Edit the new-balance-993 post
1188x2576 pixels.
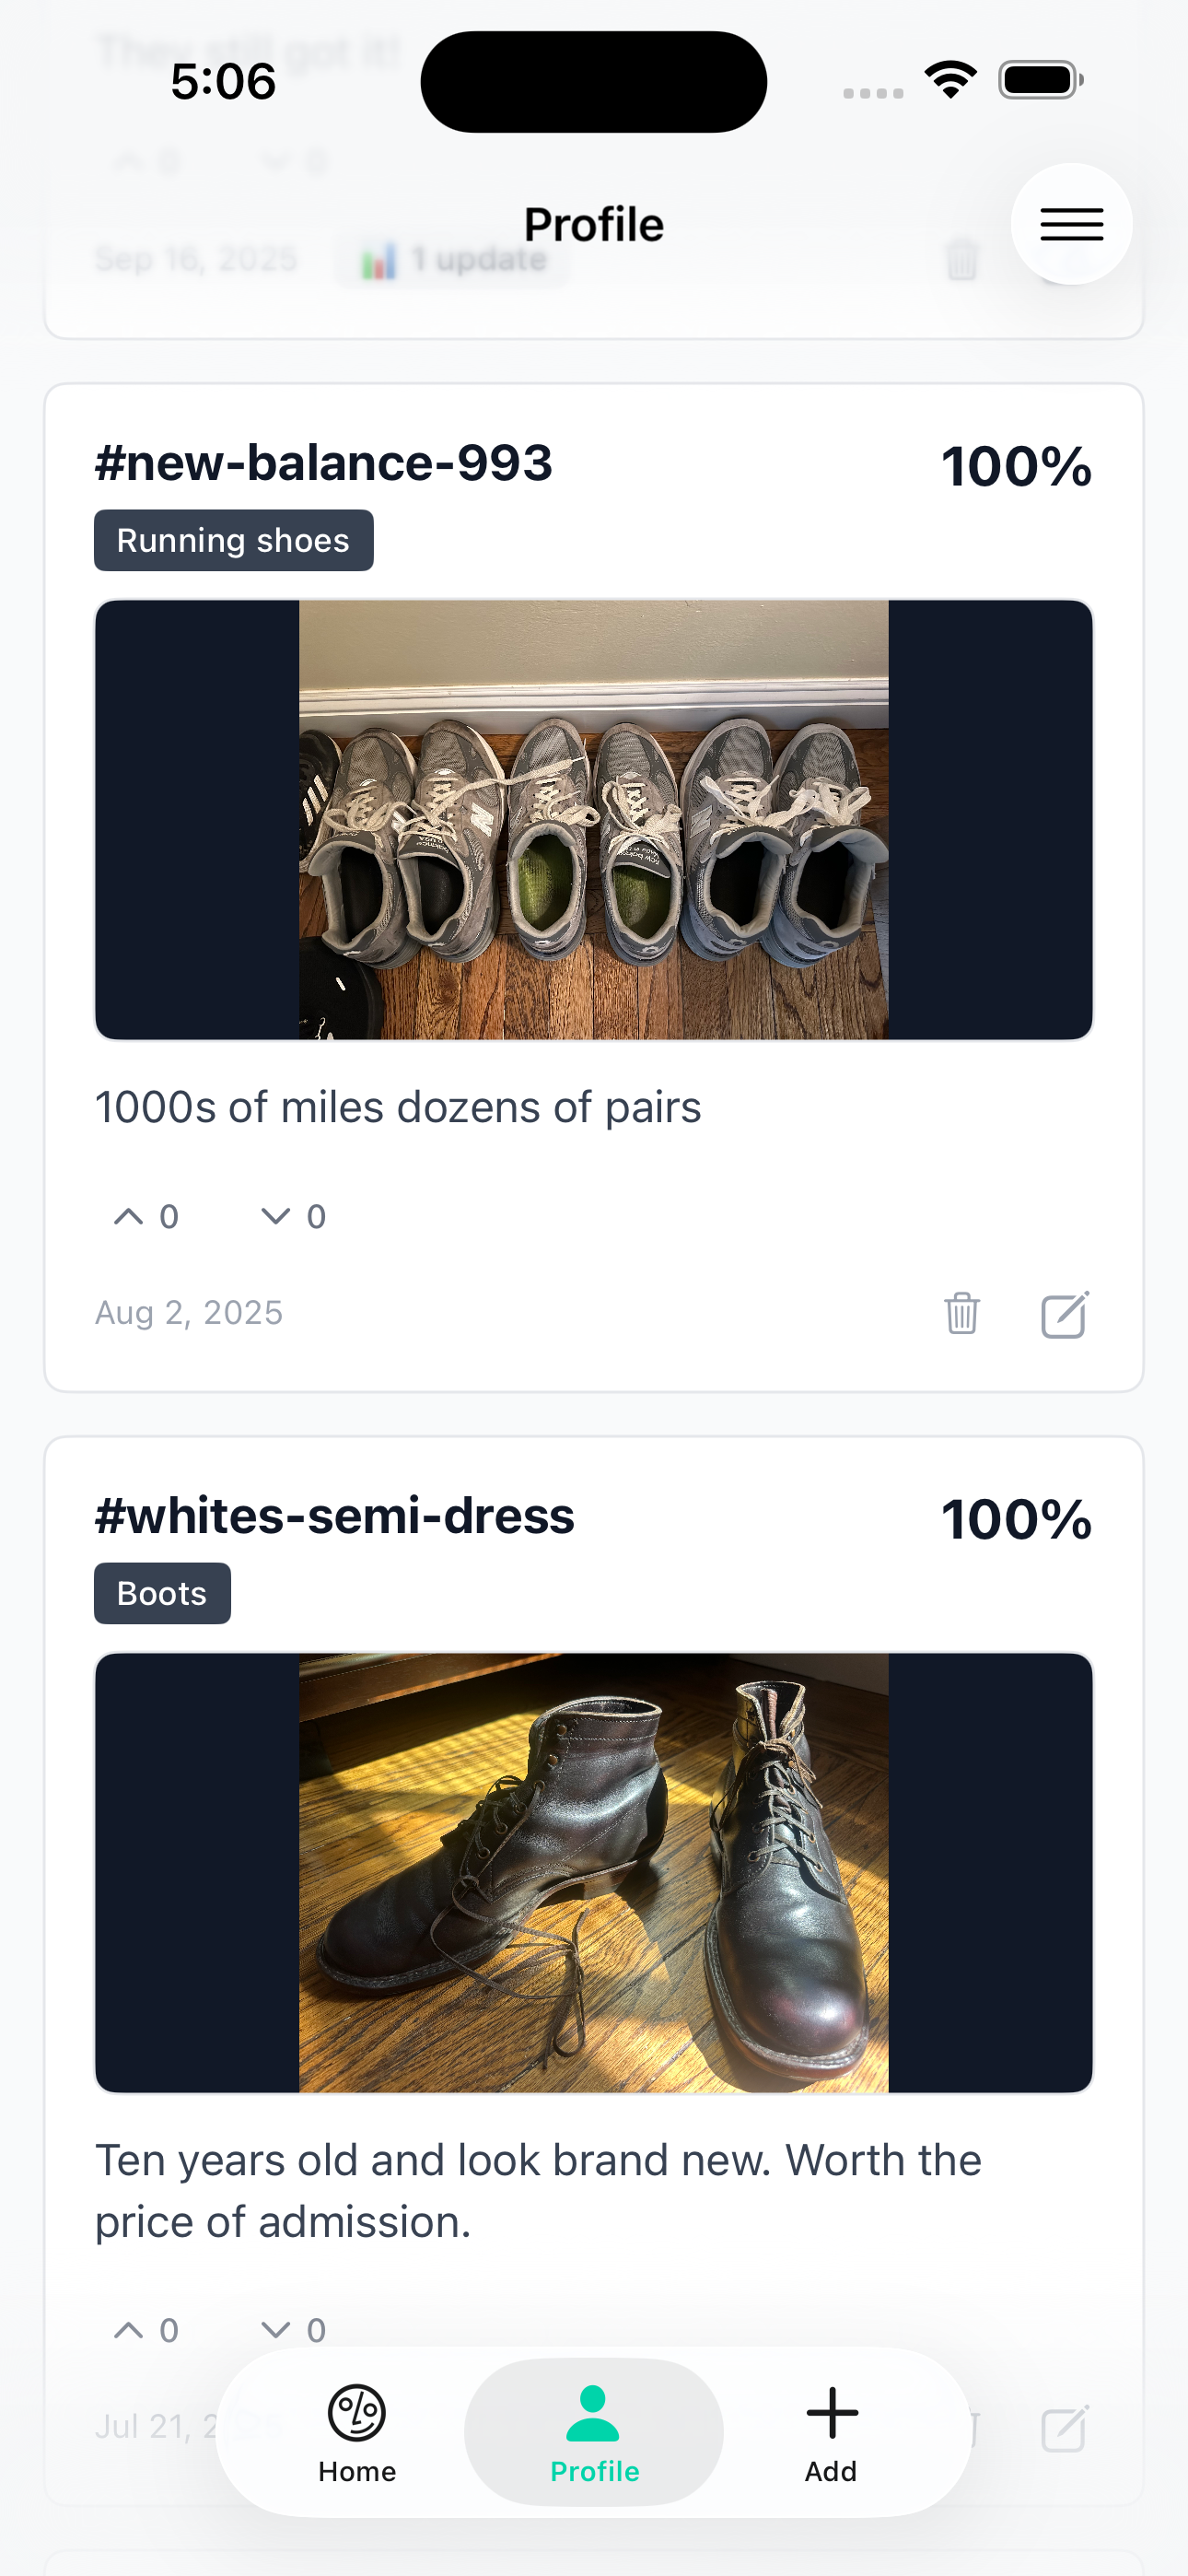(1064, 1313)
